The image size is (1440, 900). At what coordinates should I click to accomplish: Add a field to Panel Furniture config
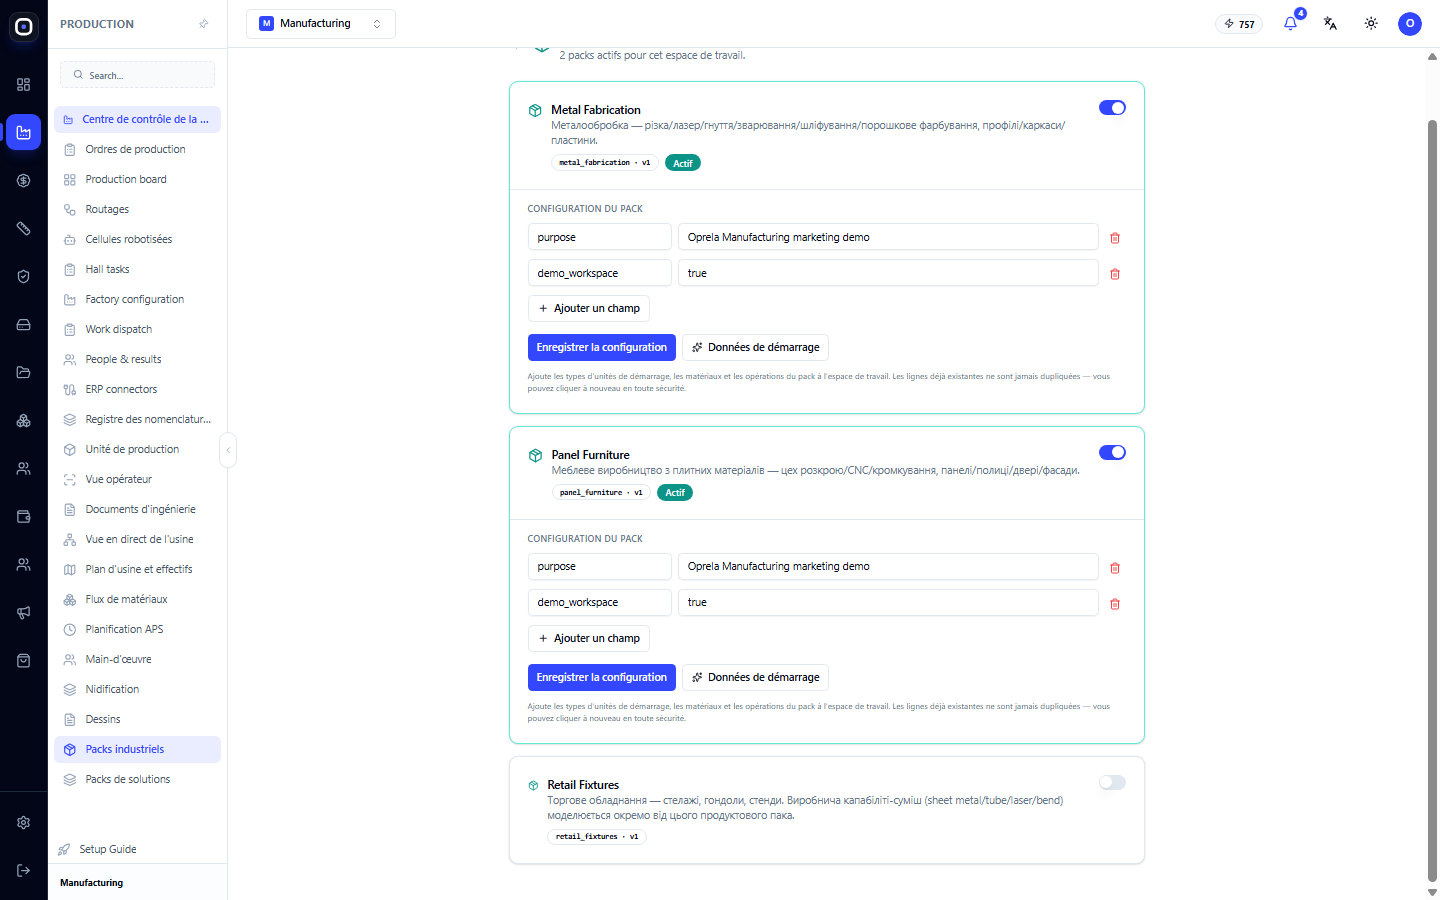589,638
